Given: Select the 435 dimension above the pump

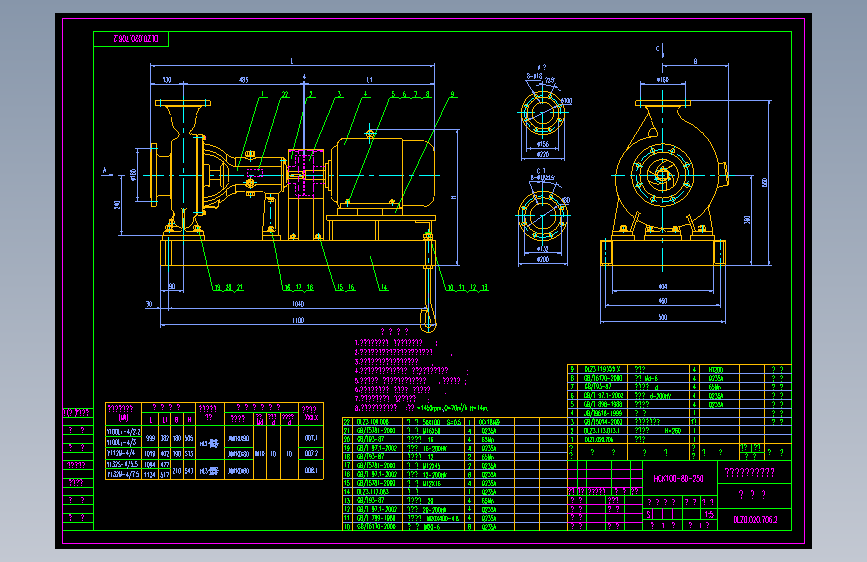Looking at the screenshot, I should 243,80.
